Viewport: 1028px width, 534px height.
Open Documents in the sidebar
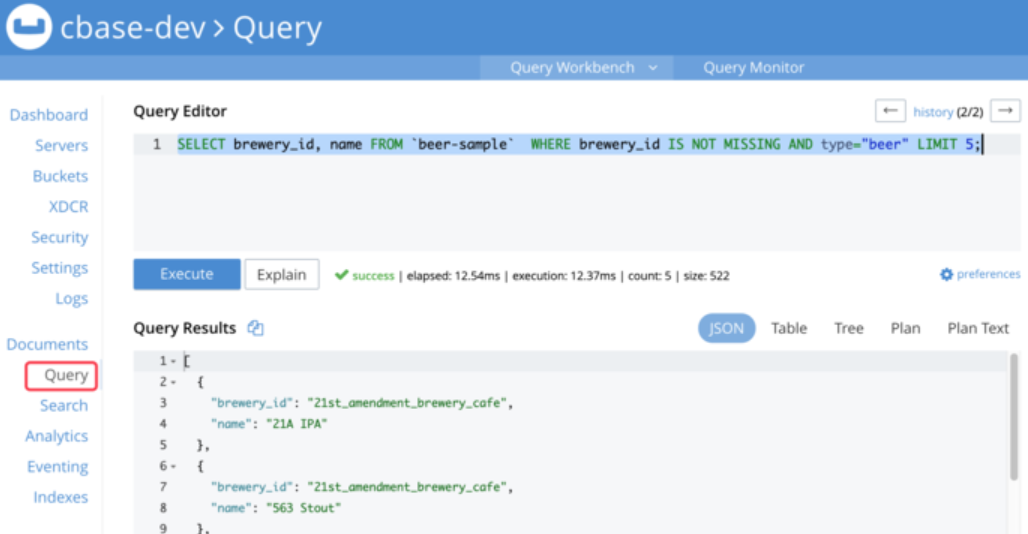(x=47, y=344)
